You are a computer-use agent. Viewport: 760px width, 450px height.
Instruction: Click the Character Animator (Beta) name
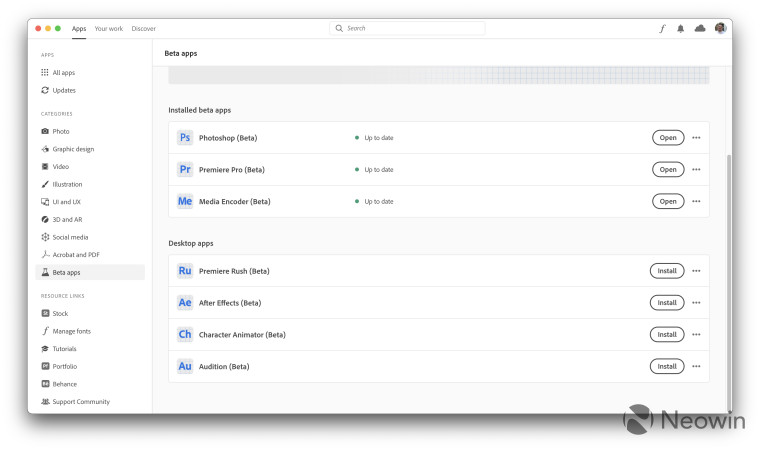click(x=242, y=335)
